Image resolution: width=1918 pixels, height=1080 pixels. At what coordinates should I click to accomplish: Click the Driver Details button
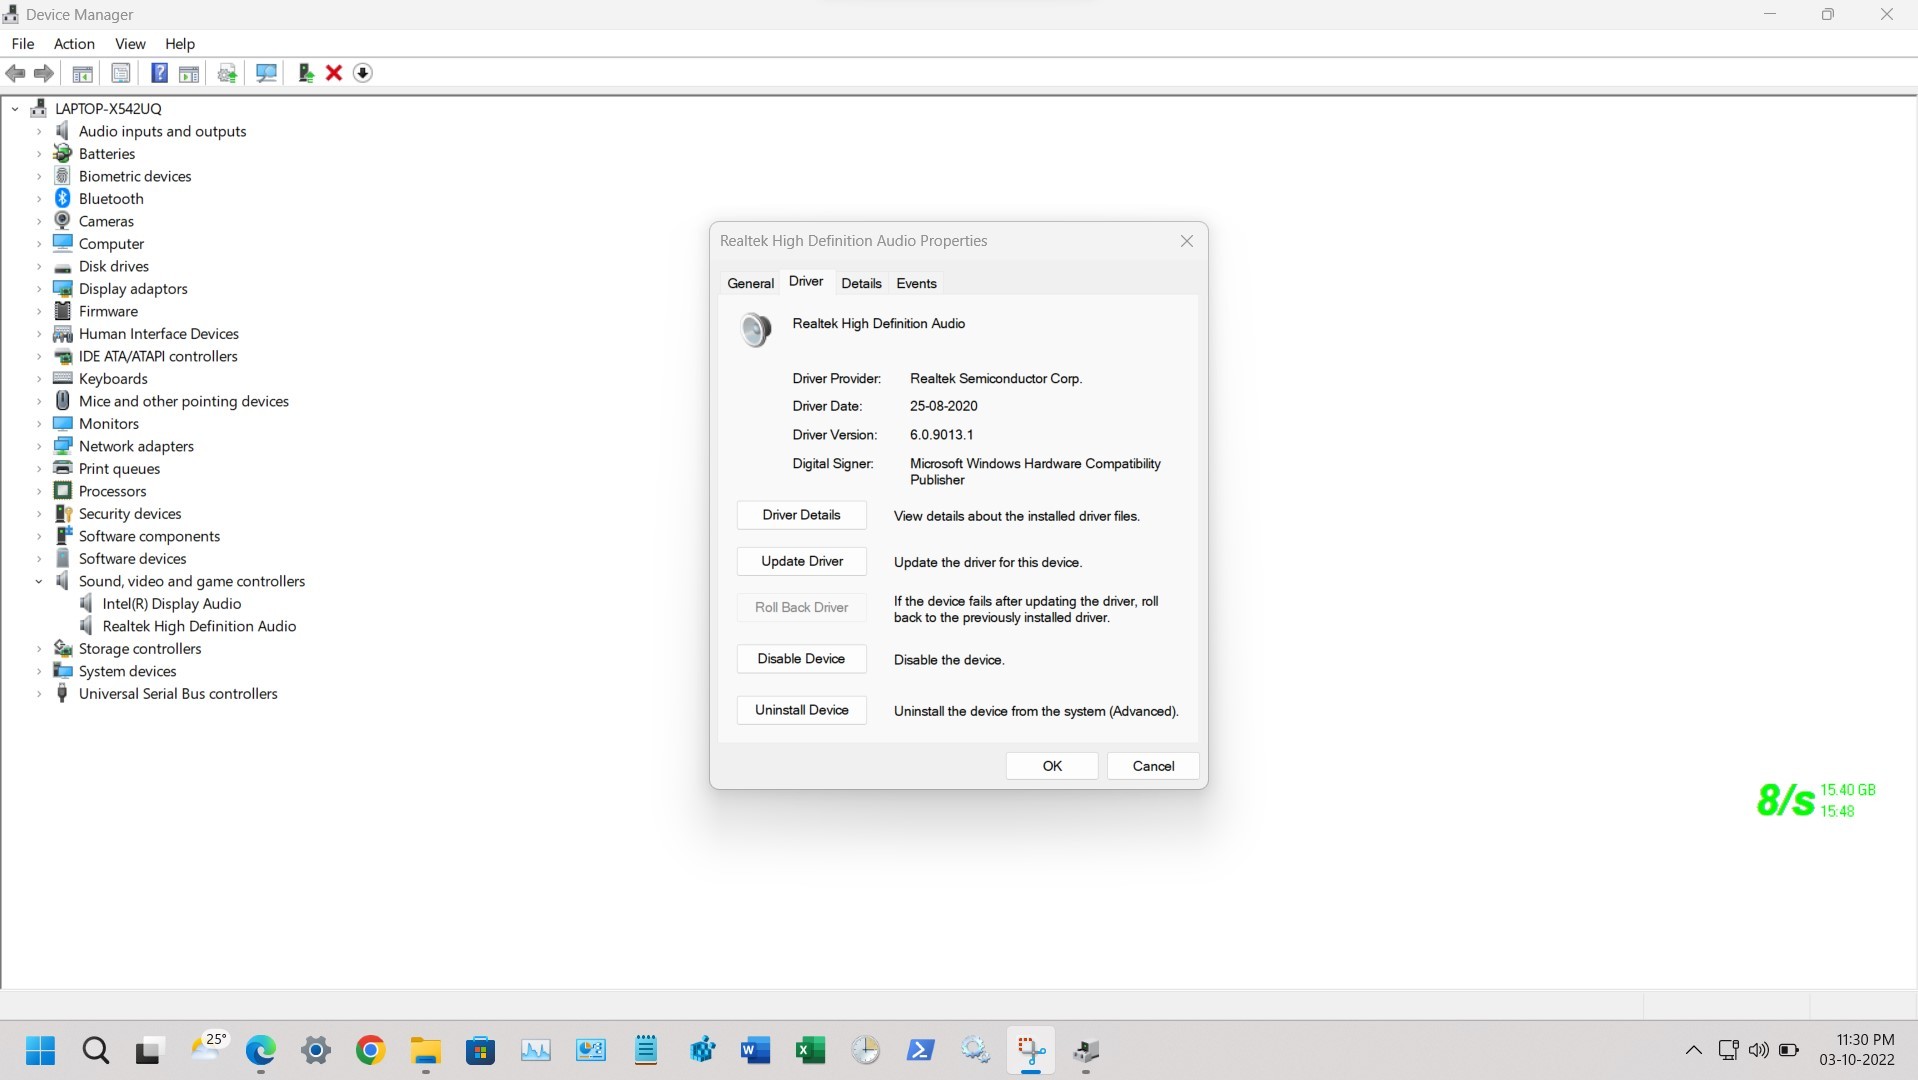tap(801, 515)
